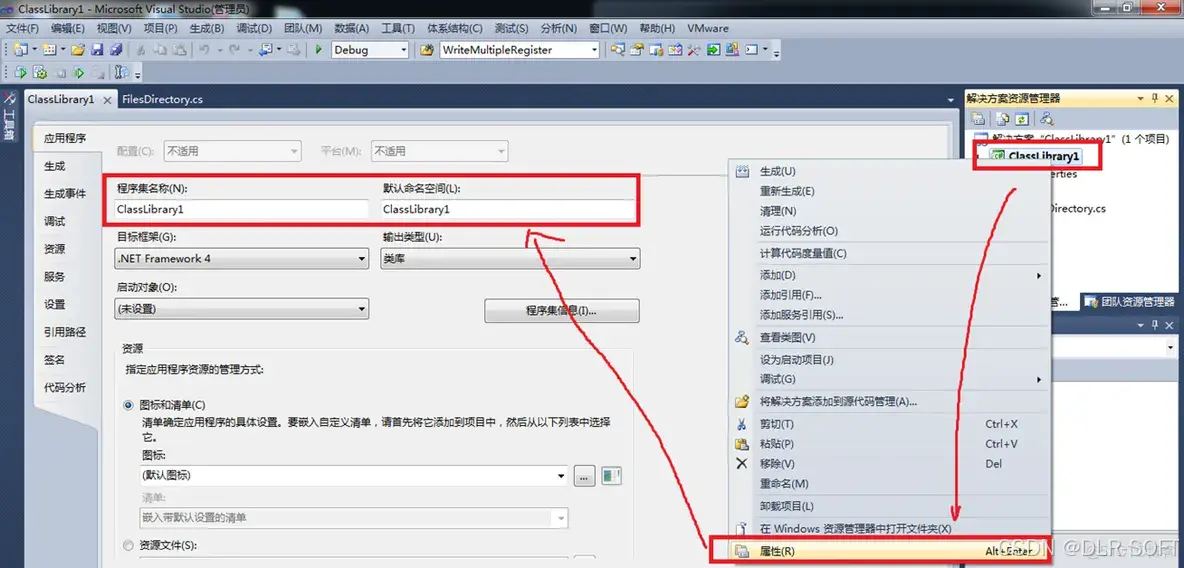Choose 卸载项目(L) in context menu

click(891, 506)
